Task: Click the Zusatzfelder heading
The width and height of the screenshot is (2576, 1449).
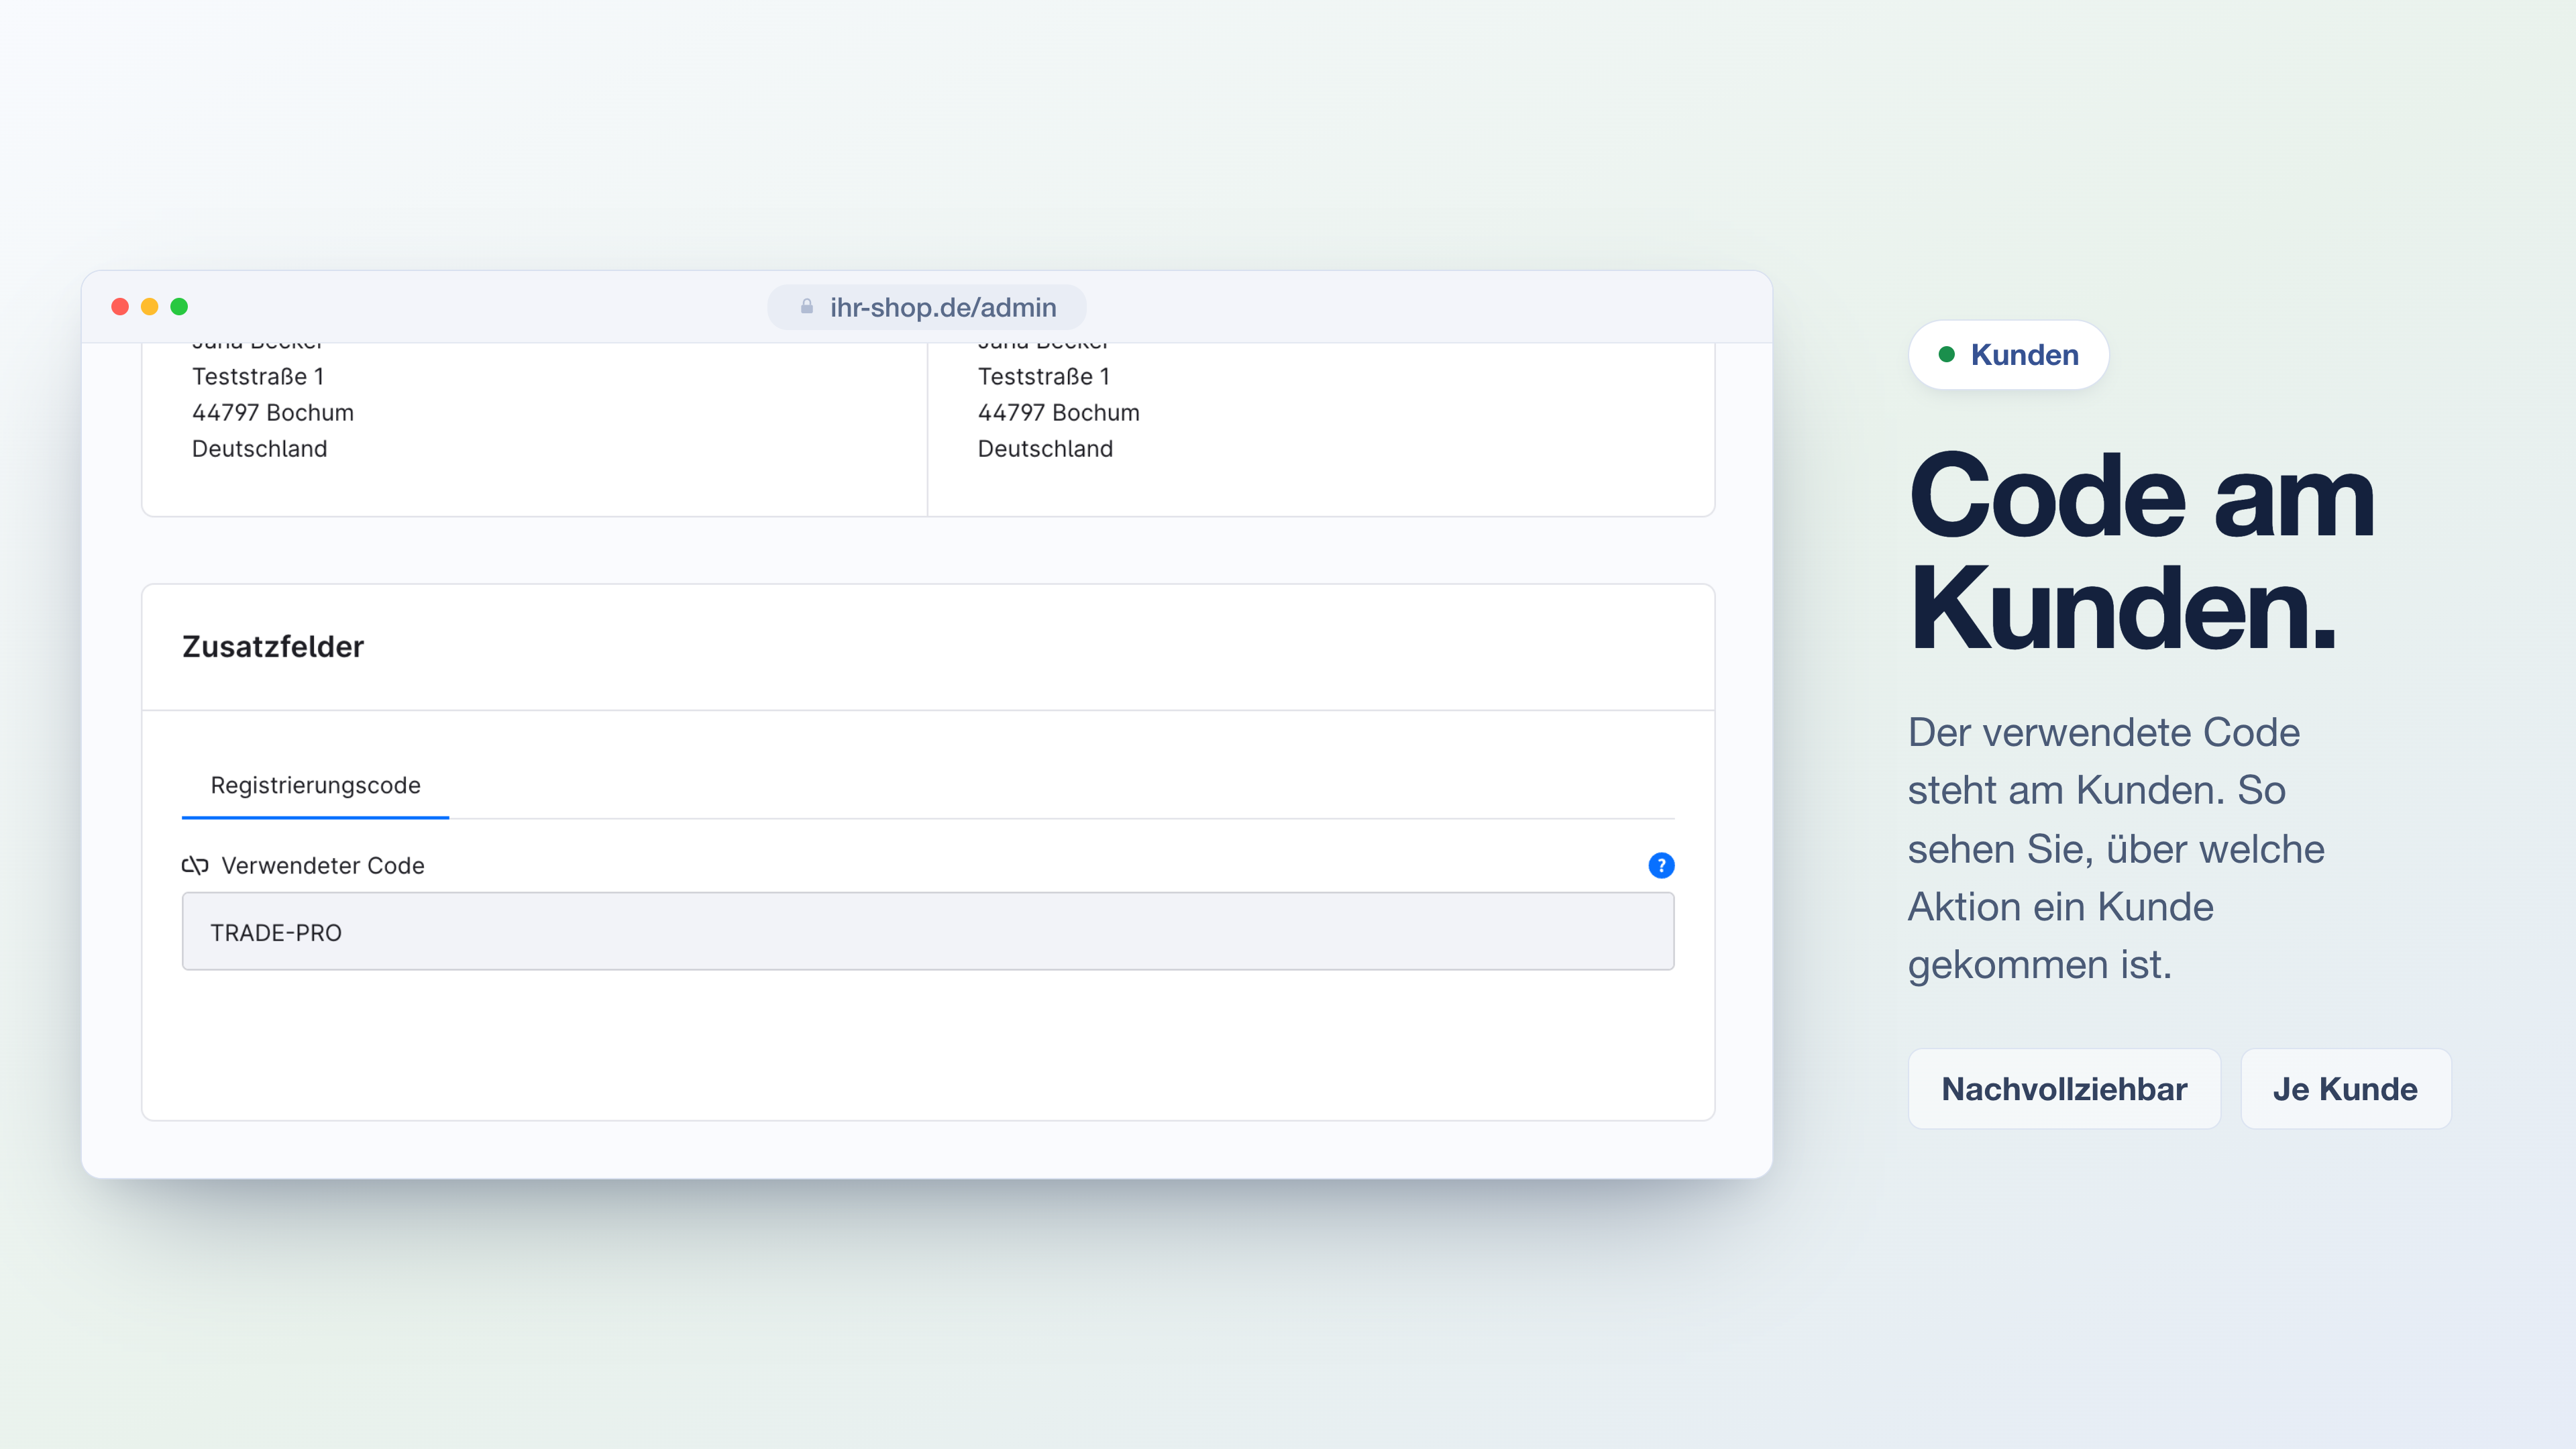Action: click(x=273, y=647)
